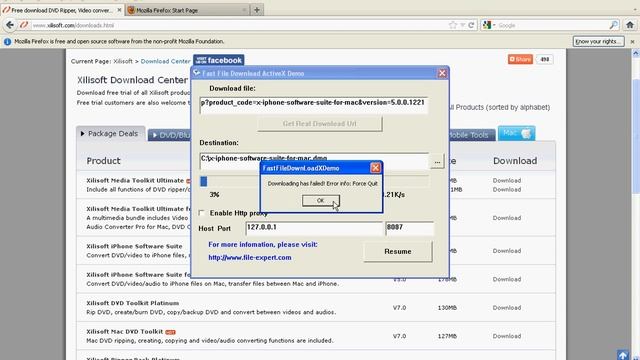Download Xilisoft Mac DVD Toolkit
Screen dimensions: 640x360
pos(507,336)
